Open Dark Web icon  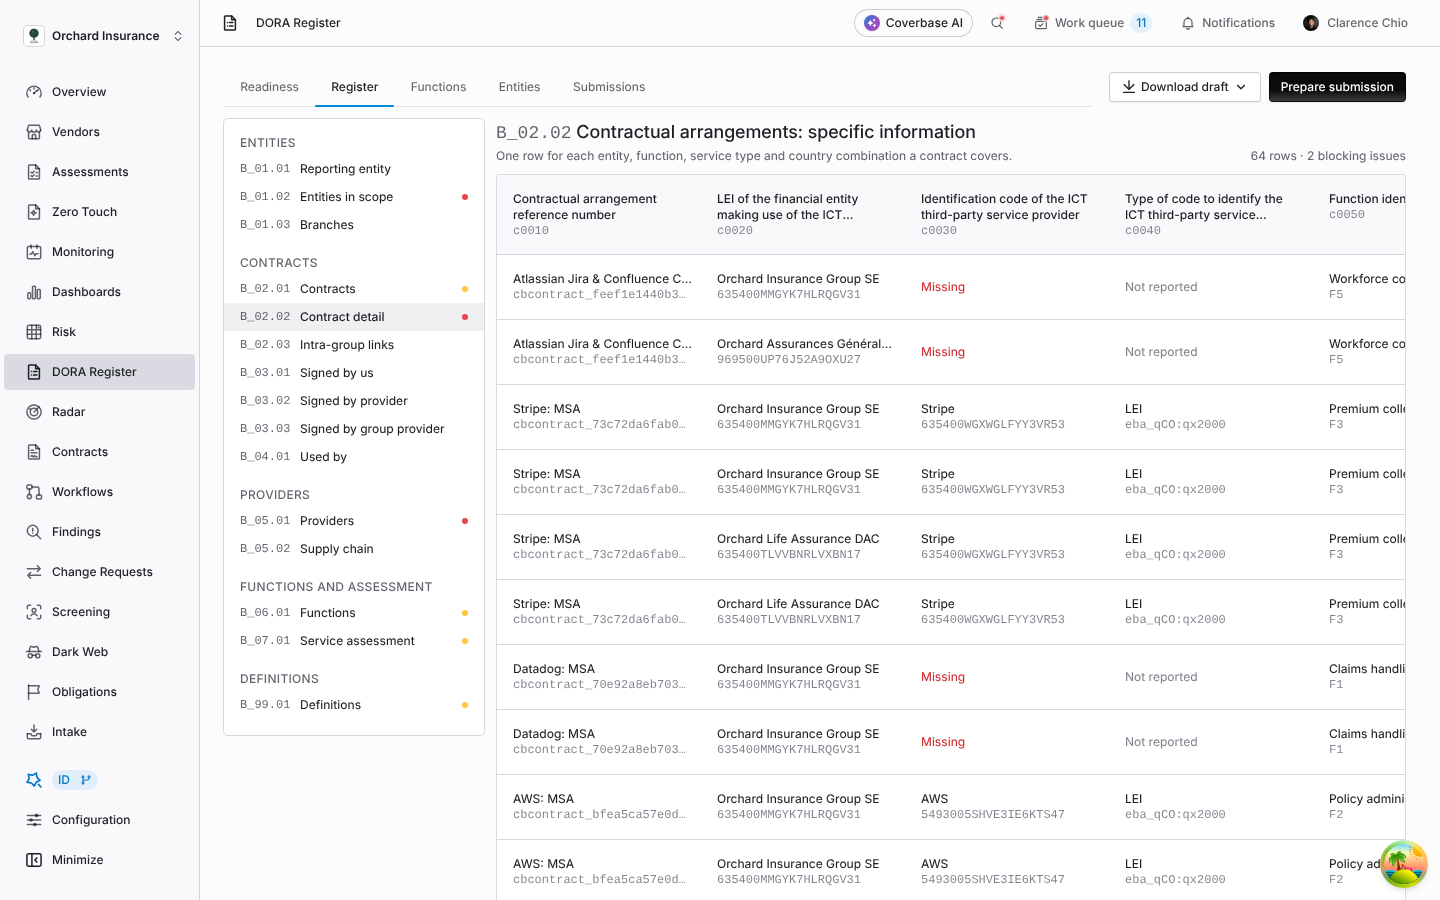click(x=34, y=652)
